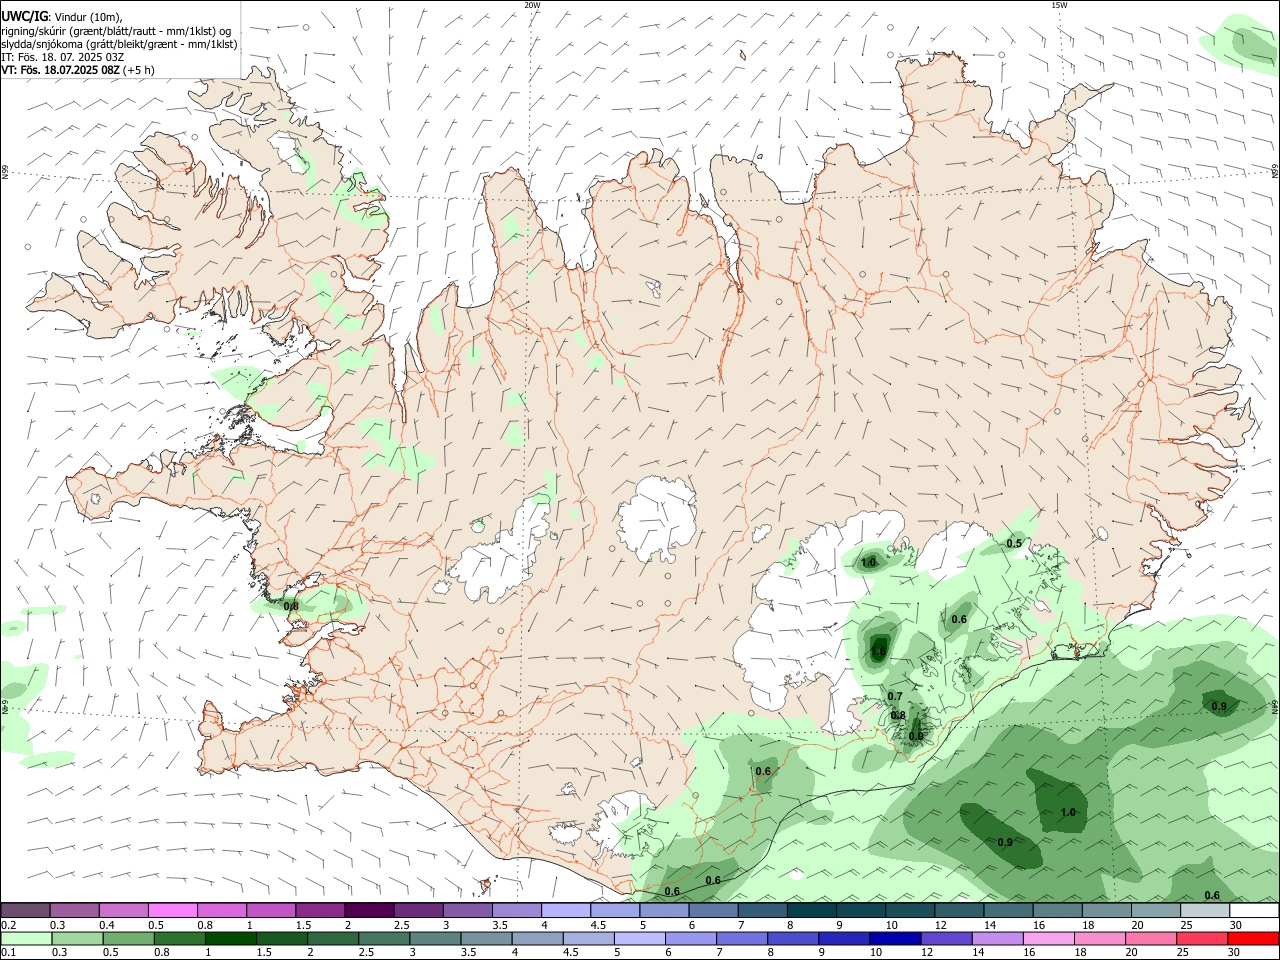Image resolution: width=1280 pixels, height=960 pixels.
Task: Click the 15W longitude label
Action: click(1059, 5)
